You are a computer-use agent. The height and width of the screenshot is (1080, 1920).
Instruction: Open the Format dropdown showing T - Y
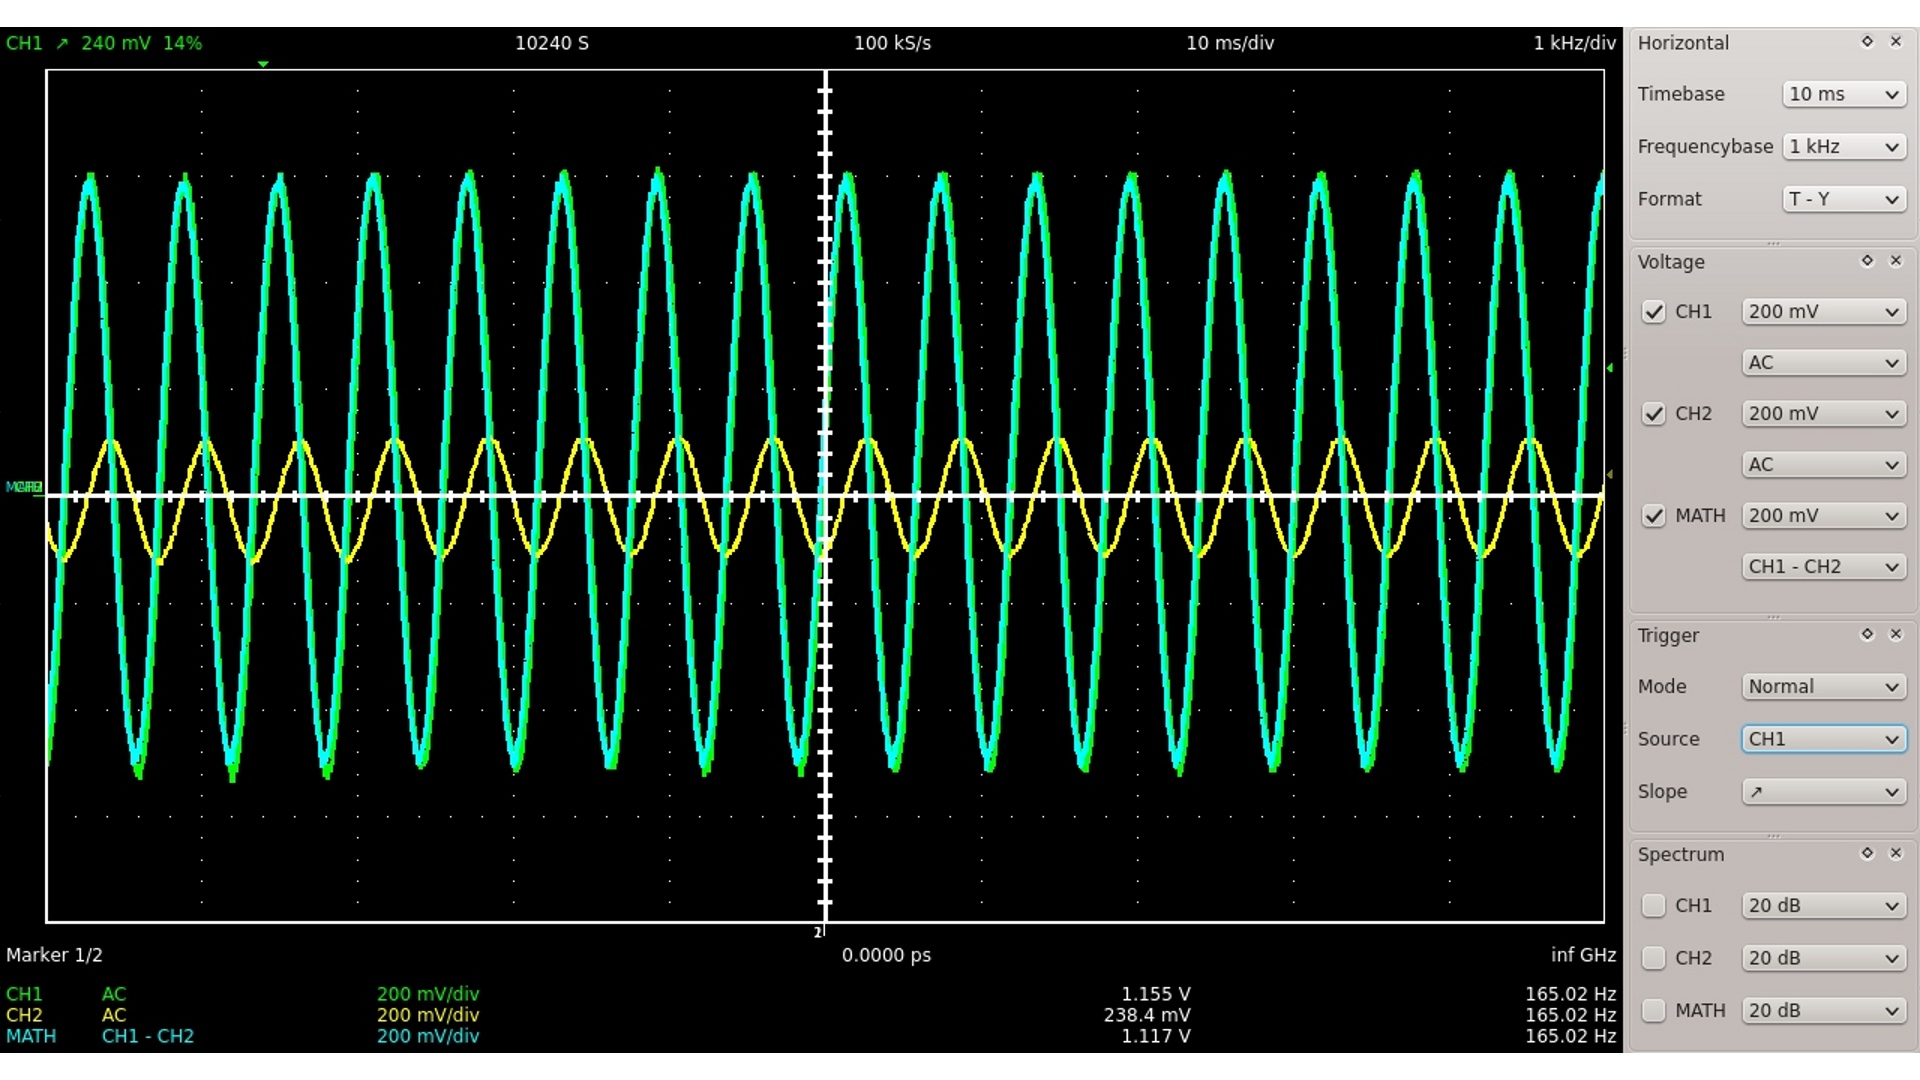[x=1843, y=199]
